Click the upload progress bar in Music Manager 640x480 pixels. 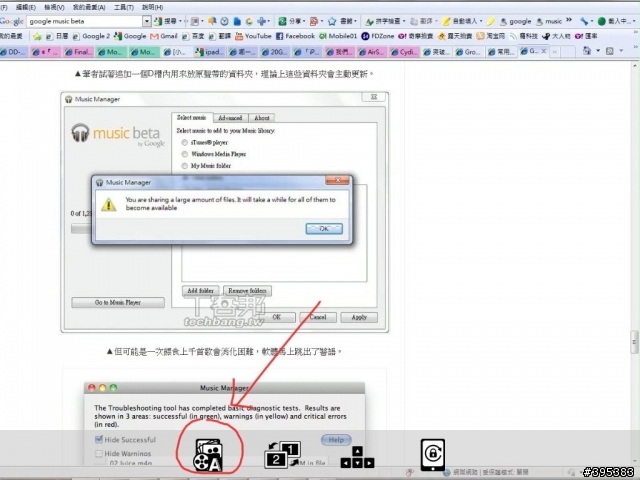[81, 229]
